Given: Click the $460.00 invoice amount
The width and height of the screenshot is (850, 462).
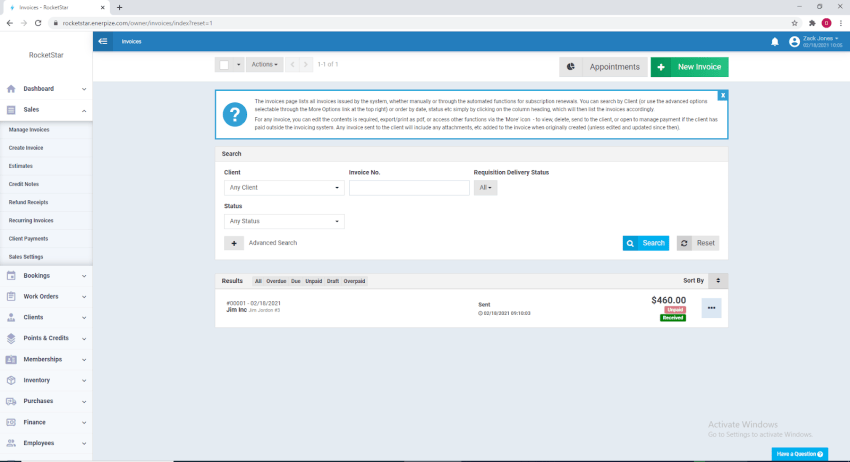Looking at the screenshot, I should coord(668,300).
